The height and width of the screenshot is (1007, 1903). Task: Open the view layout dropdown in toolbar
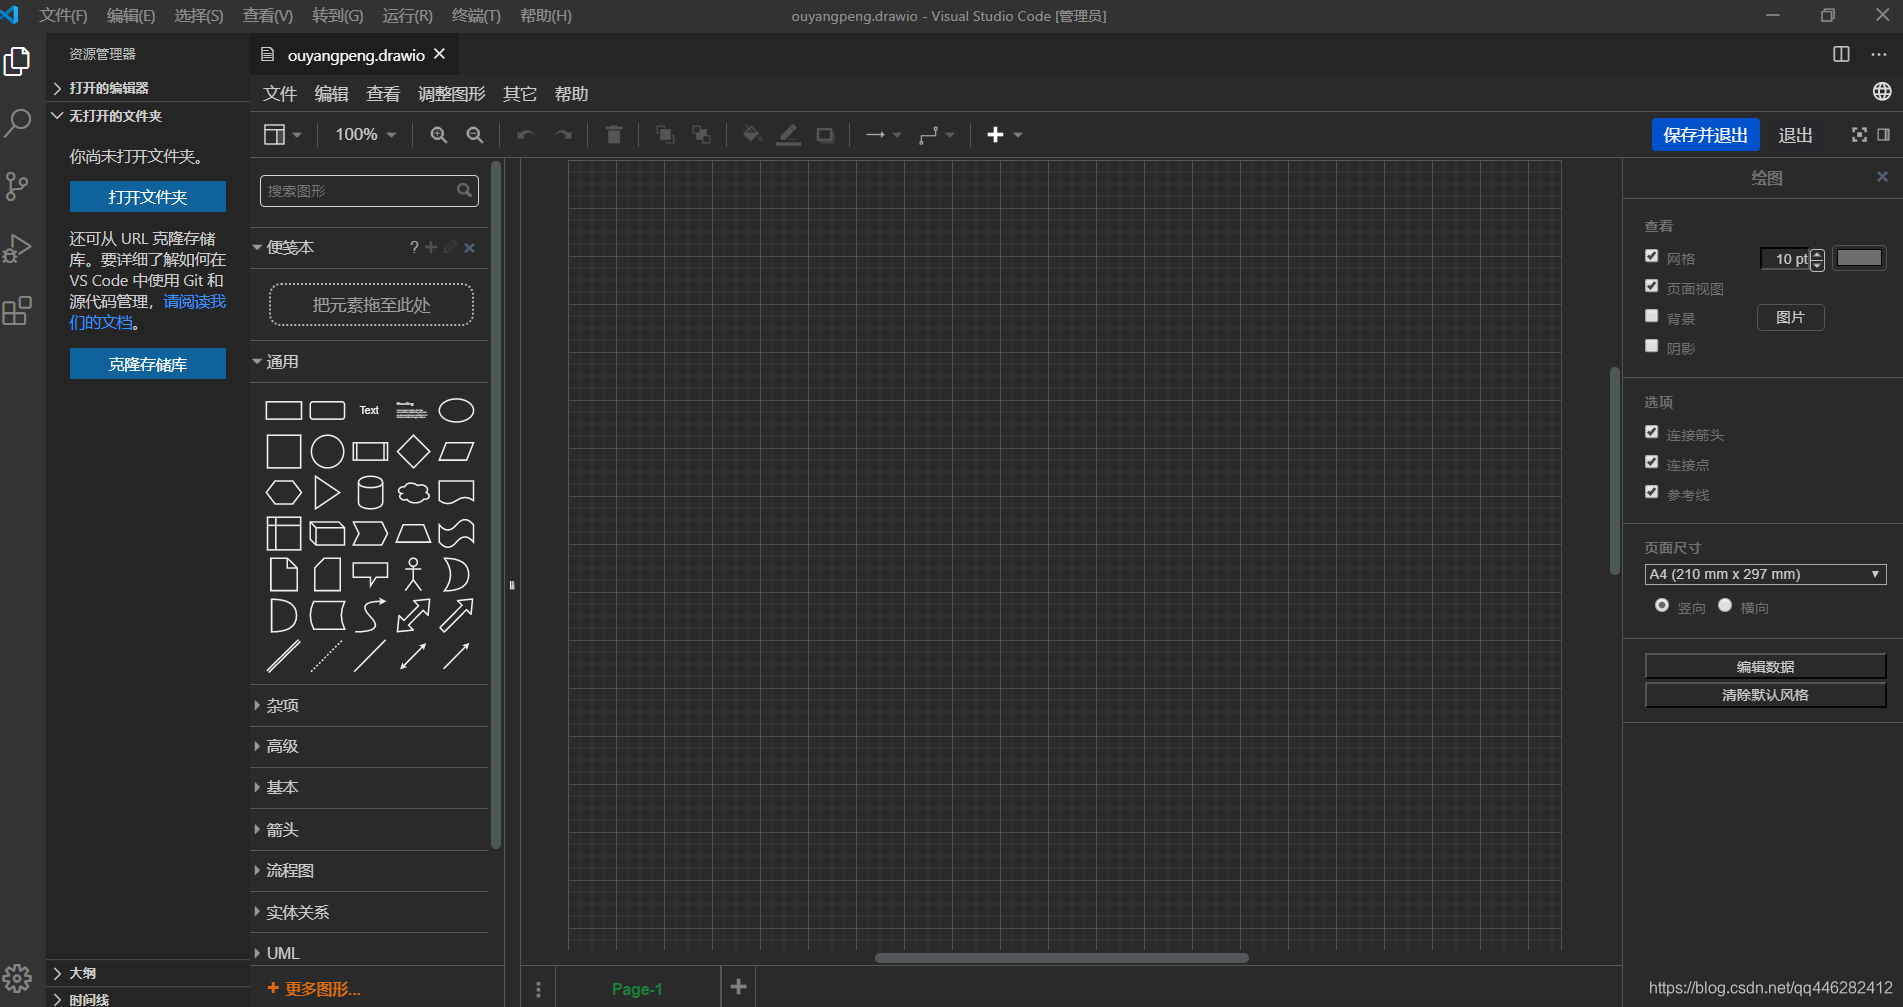click(x=282, y=135)
